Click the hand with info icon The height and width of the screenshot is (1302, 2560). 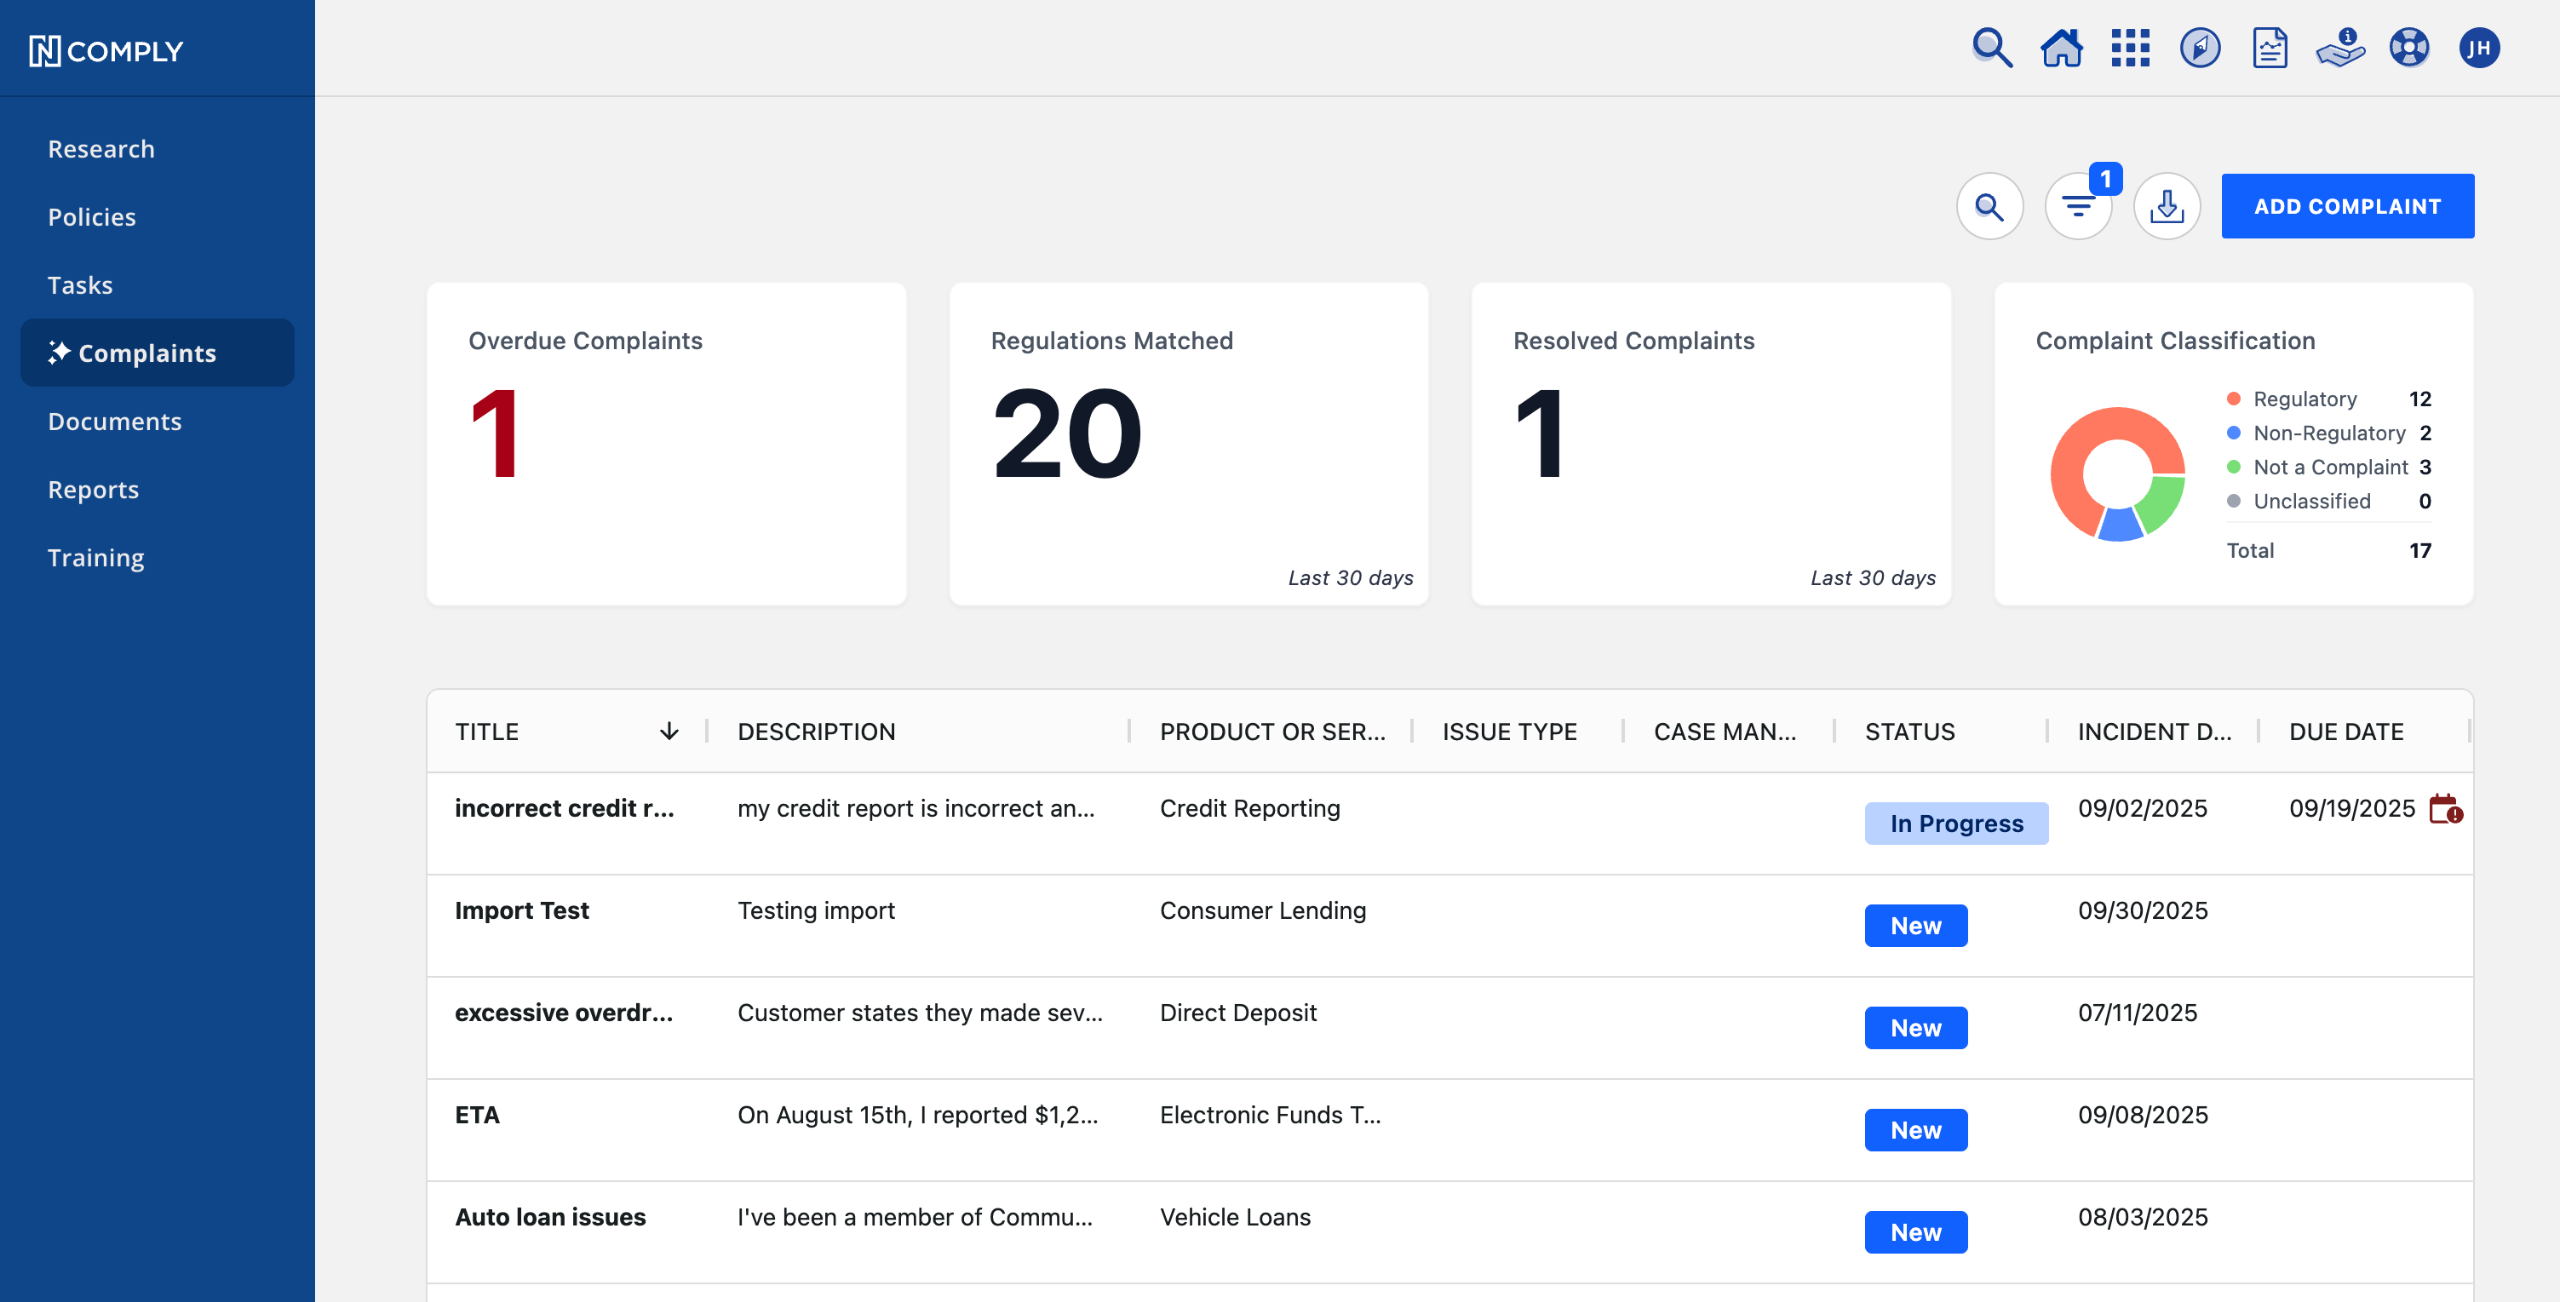(2340, 48)
